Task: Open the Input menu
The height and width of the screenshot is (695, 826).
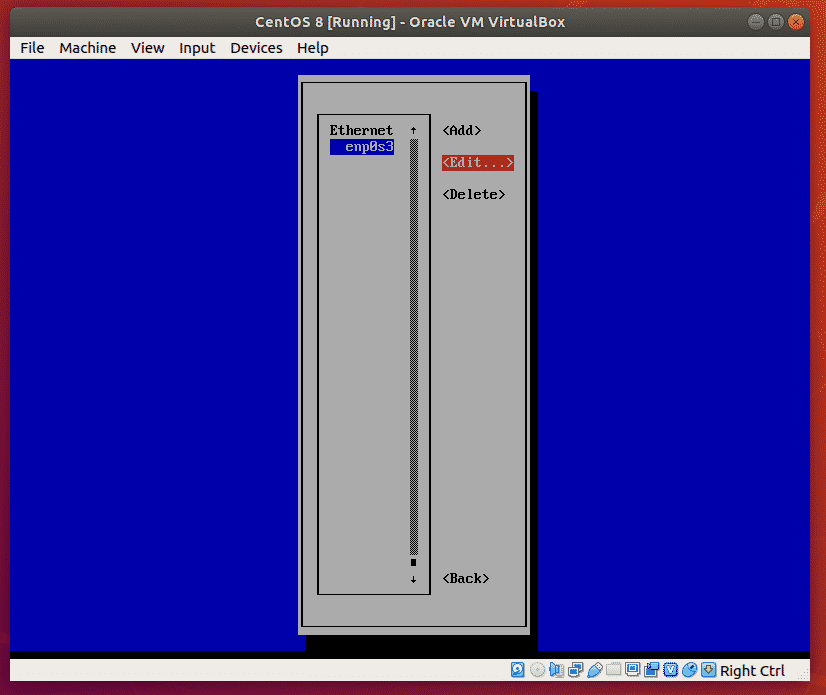Action: 197,48
